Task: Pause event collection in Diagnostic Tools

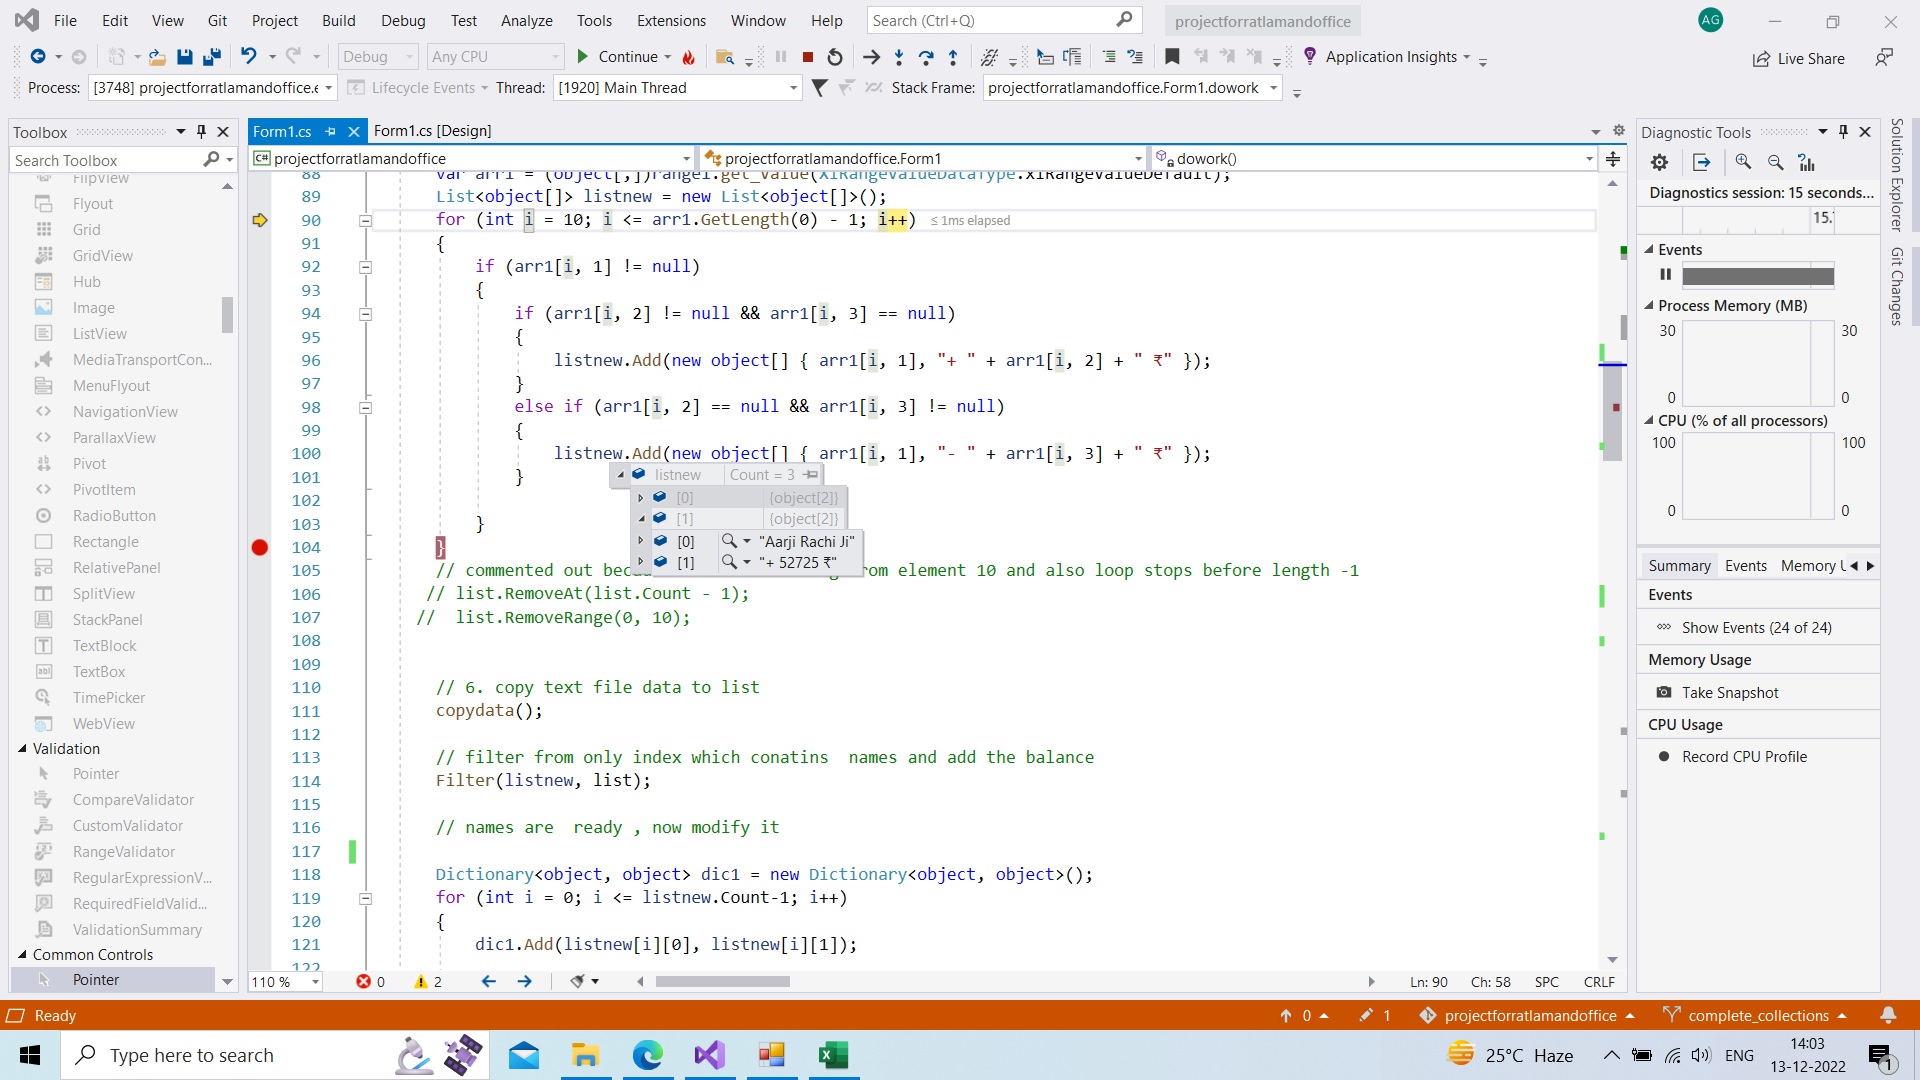Action: tap(1666, 275)
